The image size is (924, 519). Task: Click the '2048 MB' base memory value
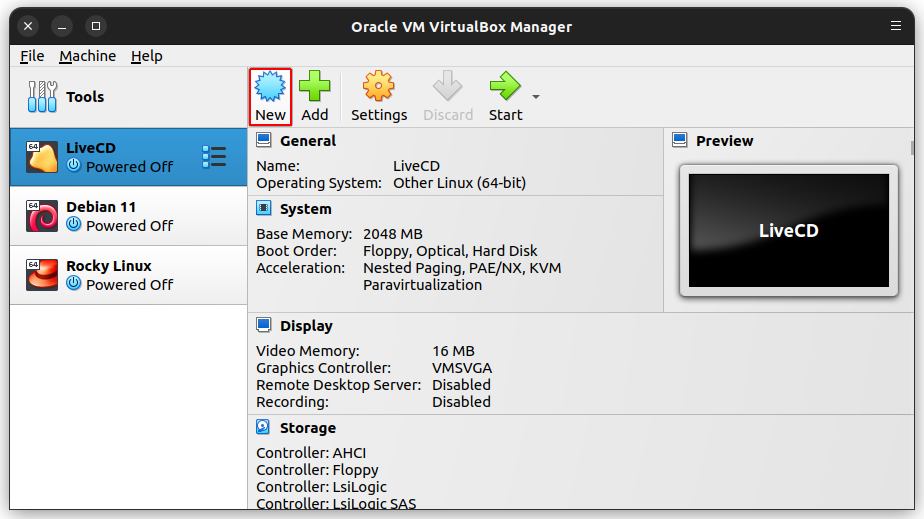392,234
